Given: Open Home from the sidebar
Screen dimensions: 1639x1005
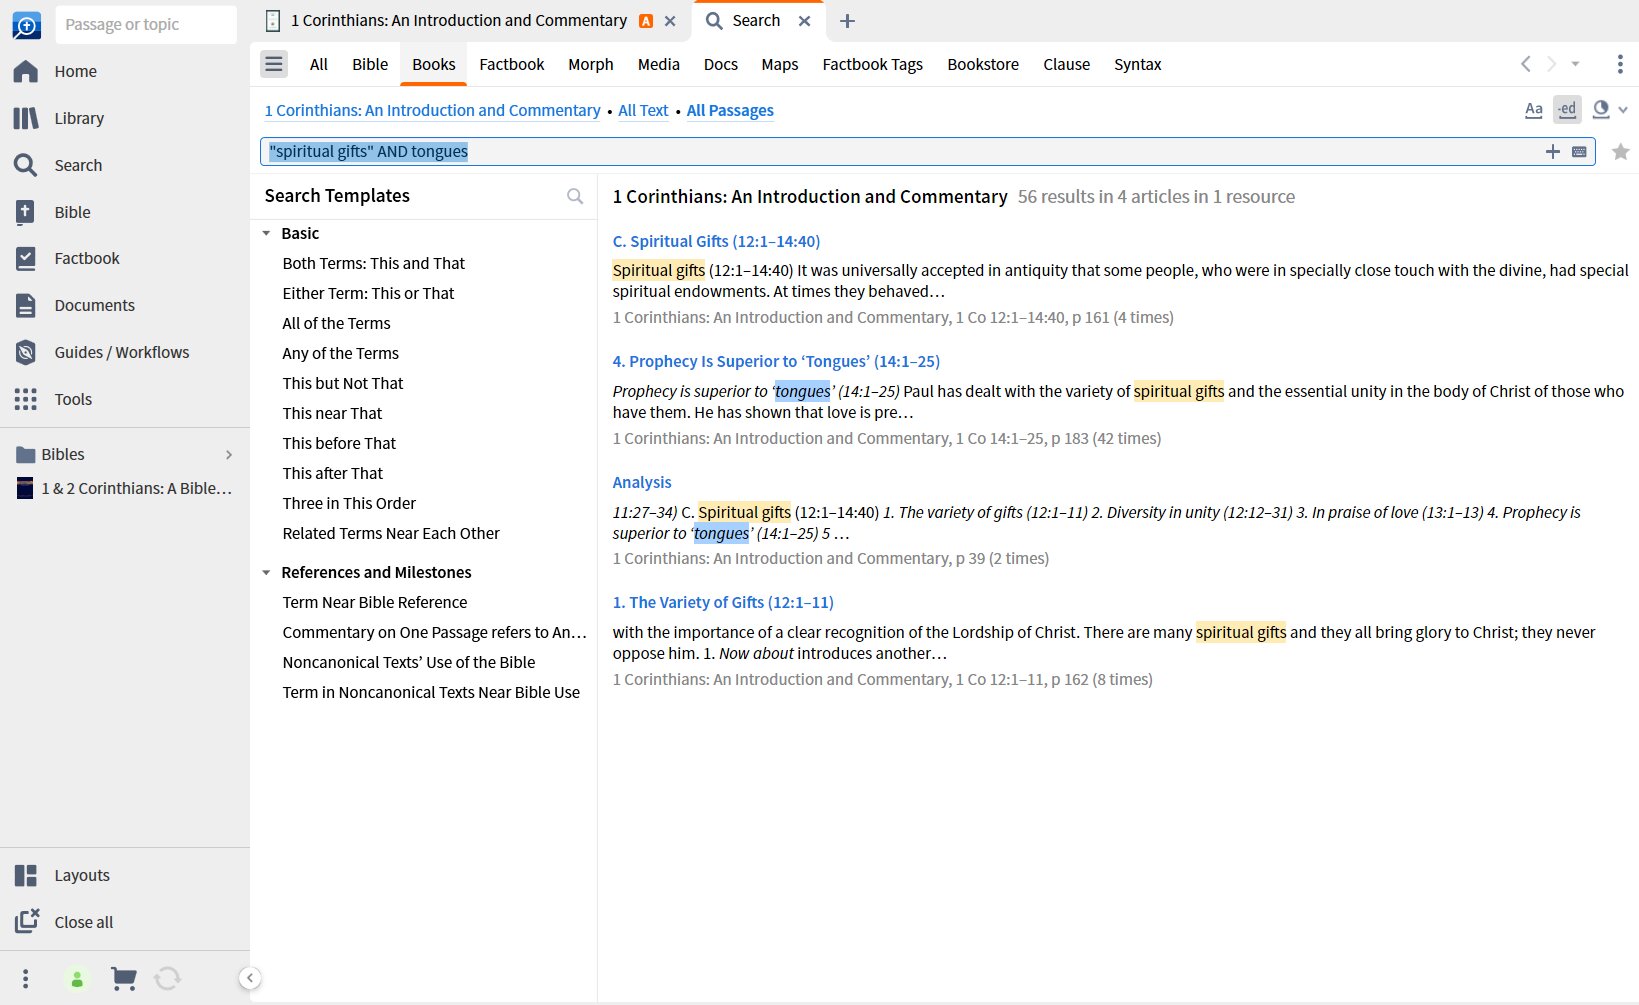Looking at the screenshot, I should 75,71.
